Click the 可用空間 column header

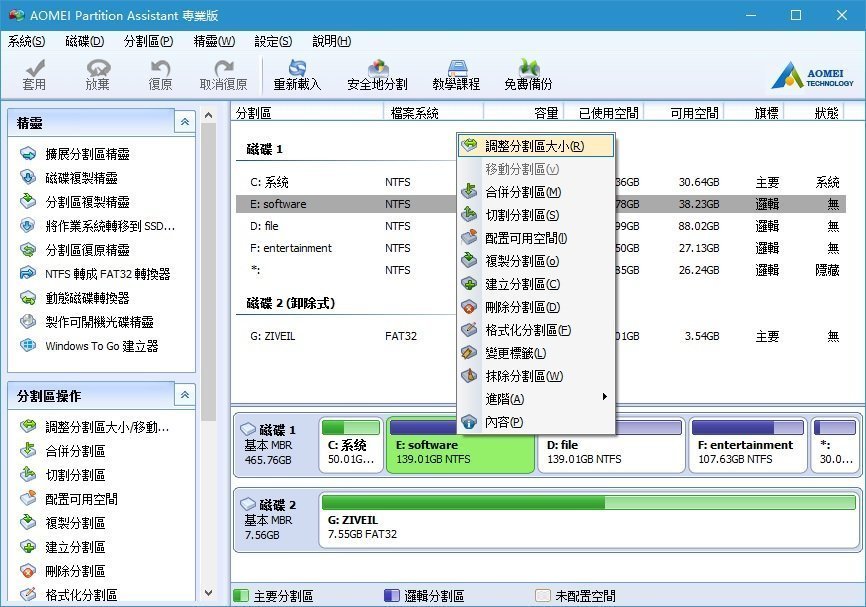(x=684, y=113)
